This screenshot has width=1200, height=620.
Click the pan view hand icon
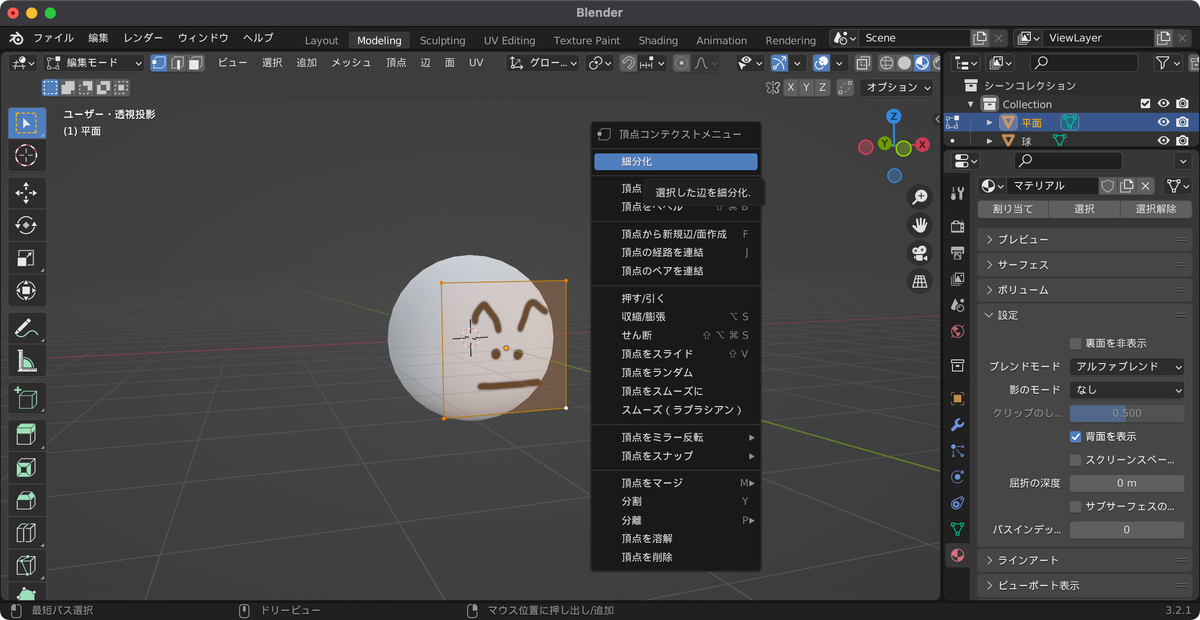click(920, 225)
